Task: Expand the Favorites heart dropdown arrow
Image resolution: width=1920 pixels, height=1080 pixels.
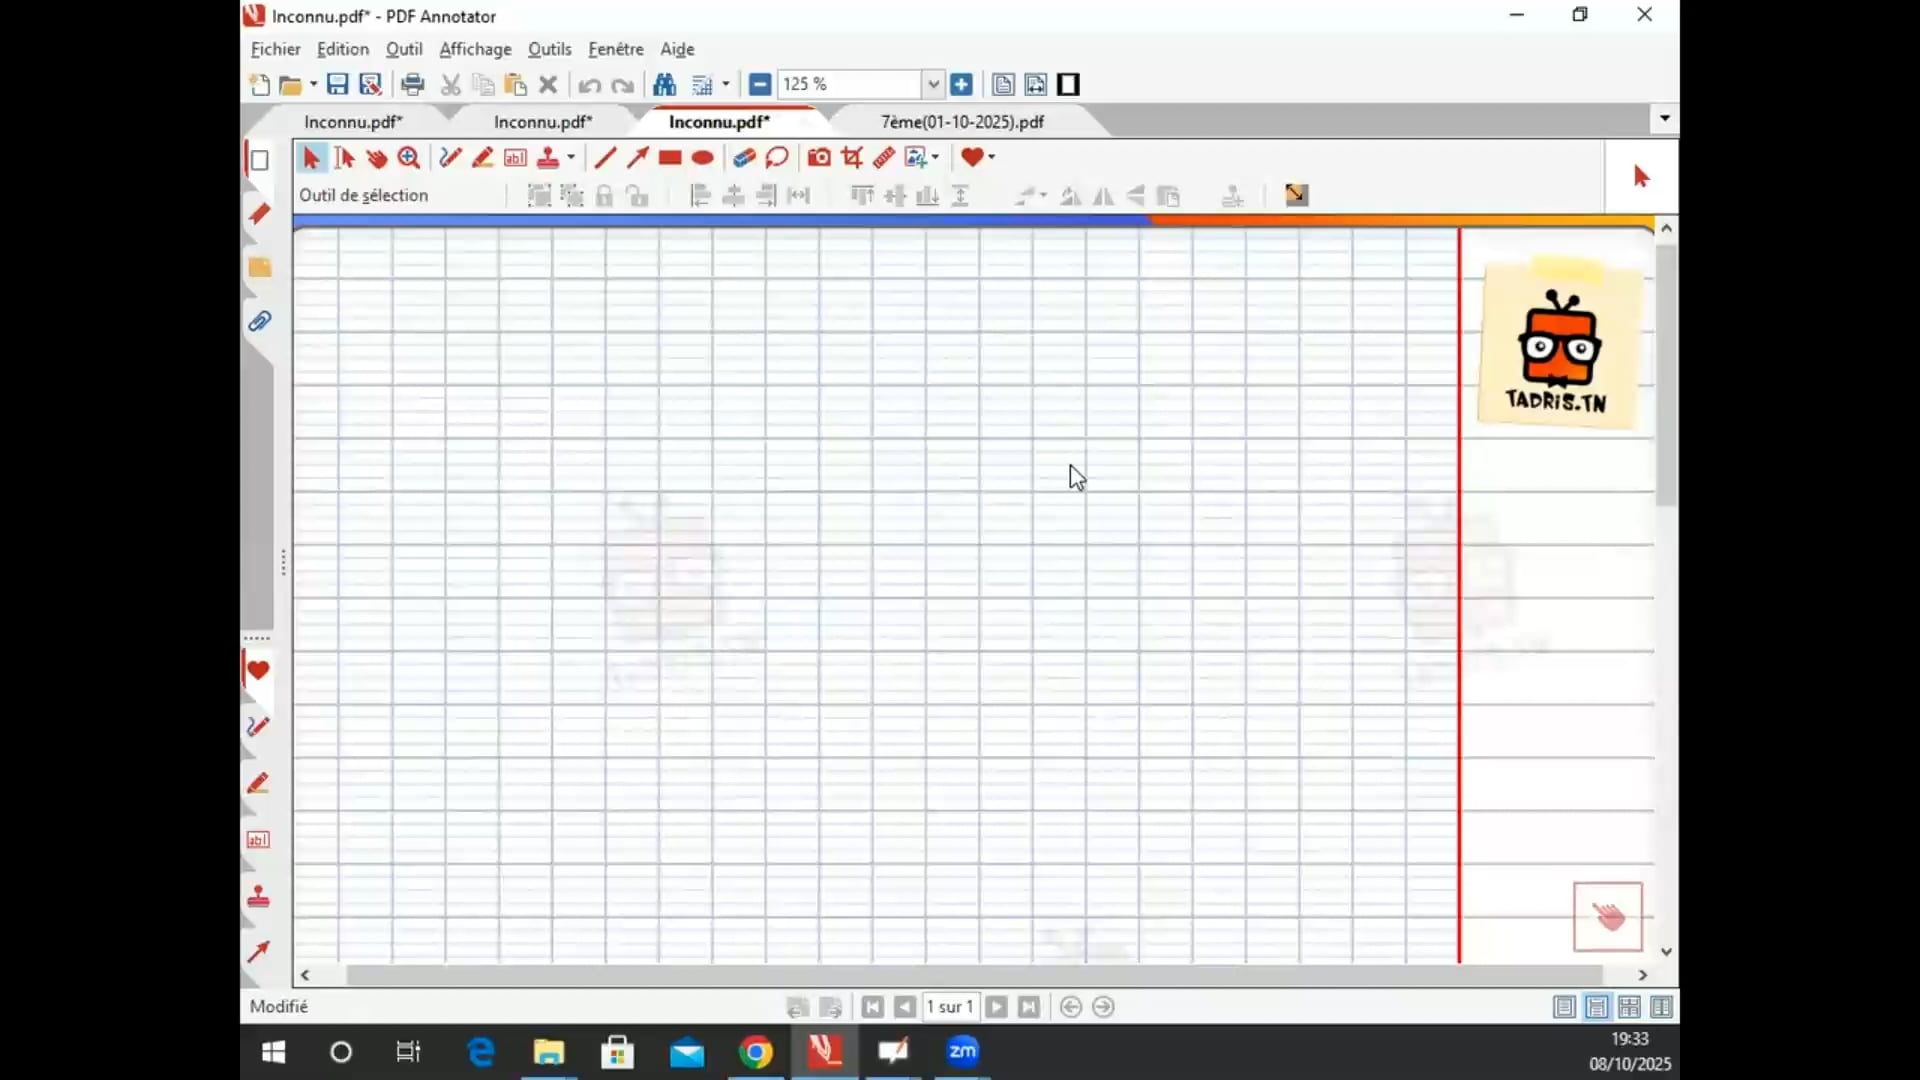Action: pos(991,157)
